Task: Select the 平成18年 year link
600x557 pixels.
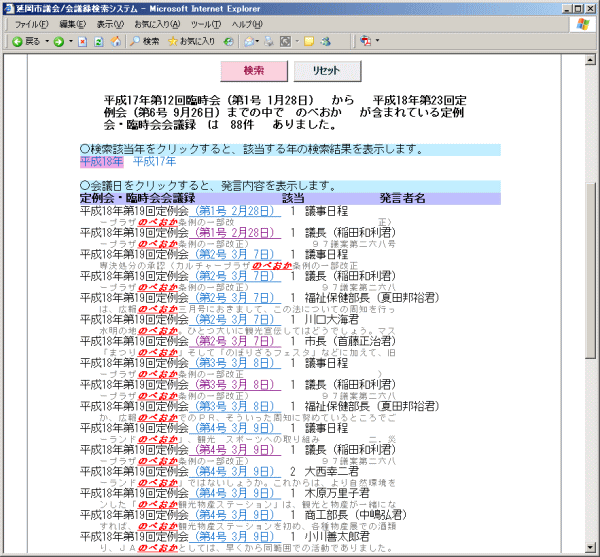Action: tap(102, 162)
